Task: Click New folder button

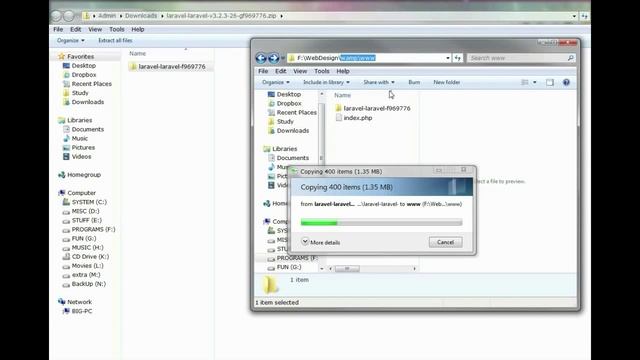Action: pos(447,82)
